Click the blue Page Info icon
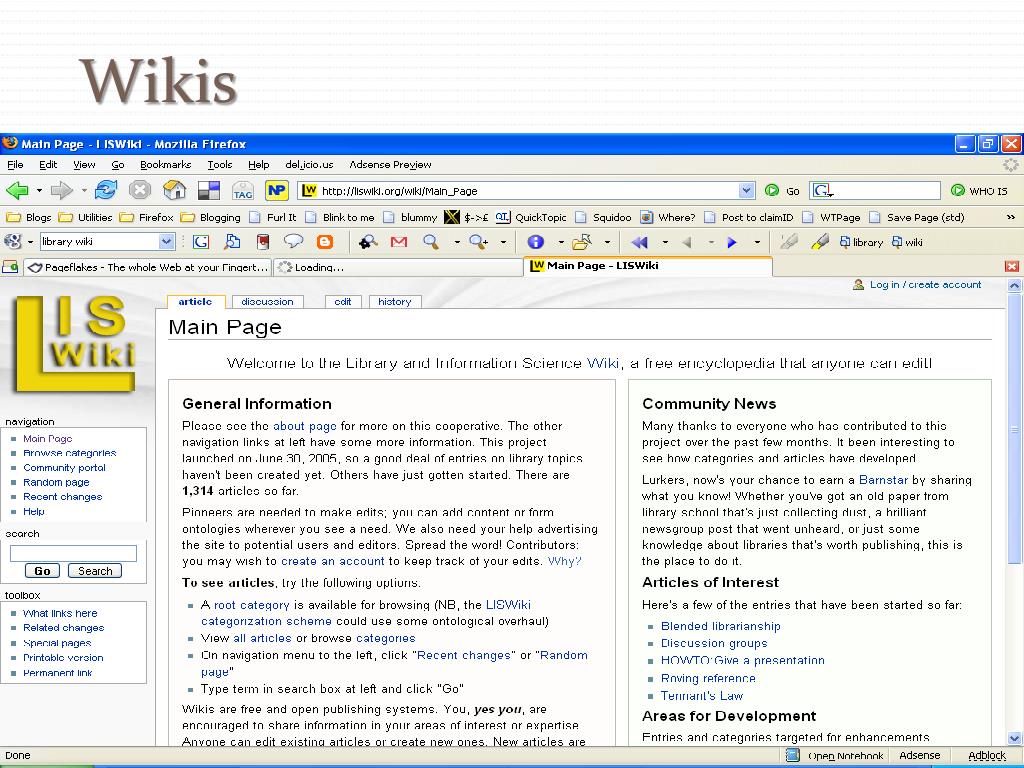 pos(536,242)
